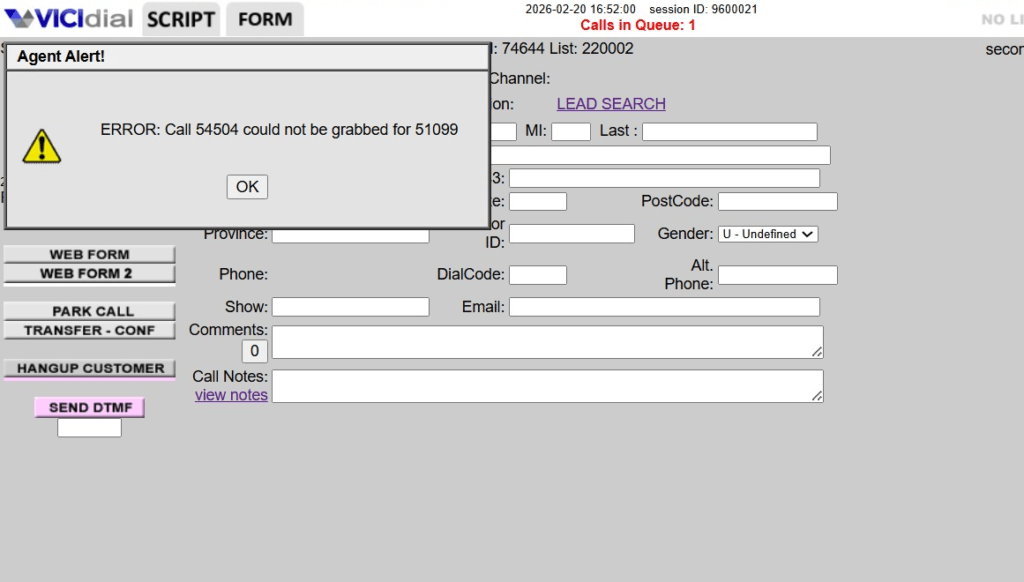Click the yellow warning triangle icon
The image size is (1024, 582).
[x=42, y=150]
